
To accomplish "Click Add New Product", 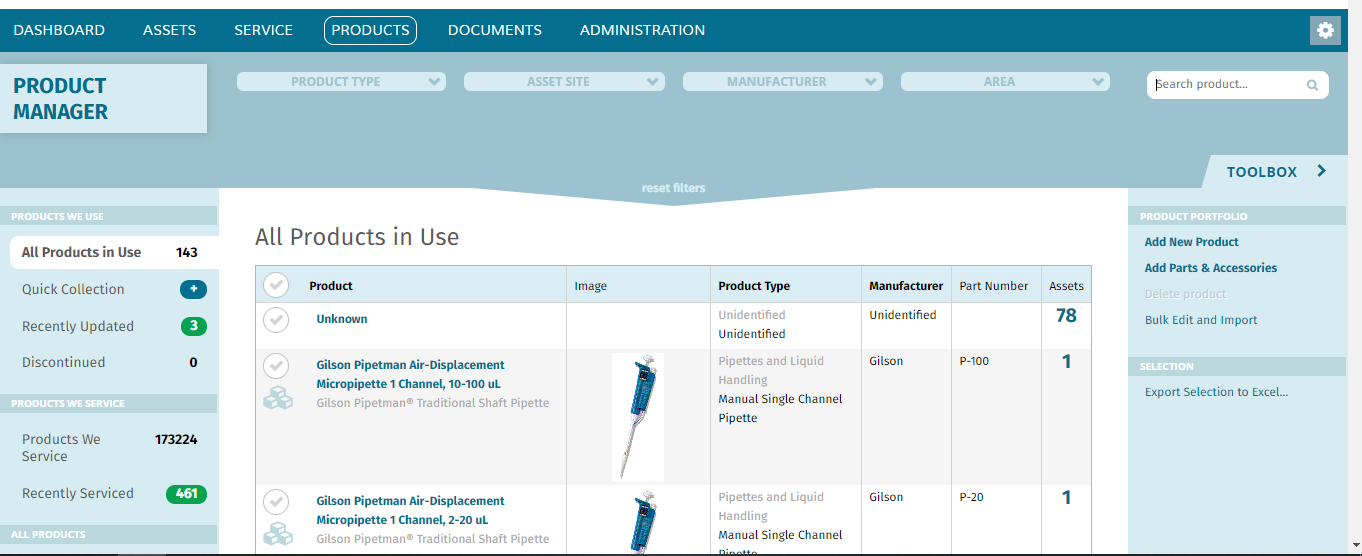I will point(1191,242).
